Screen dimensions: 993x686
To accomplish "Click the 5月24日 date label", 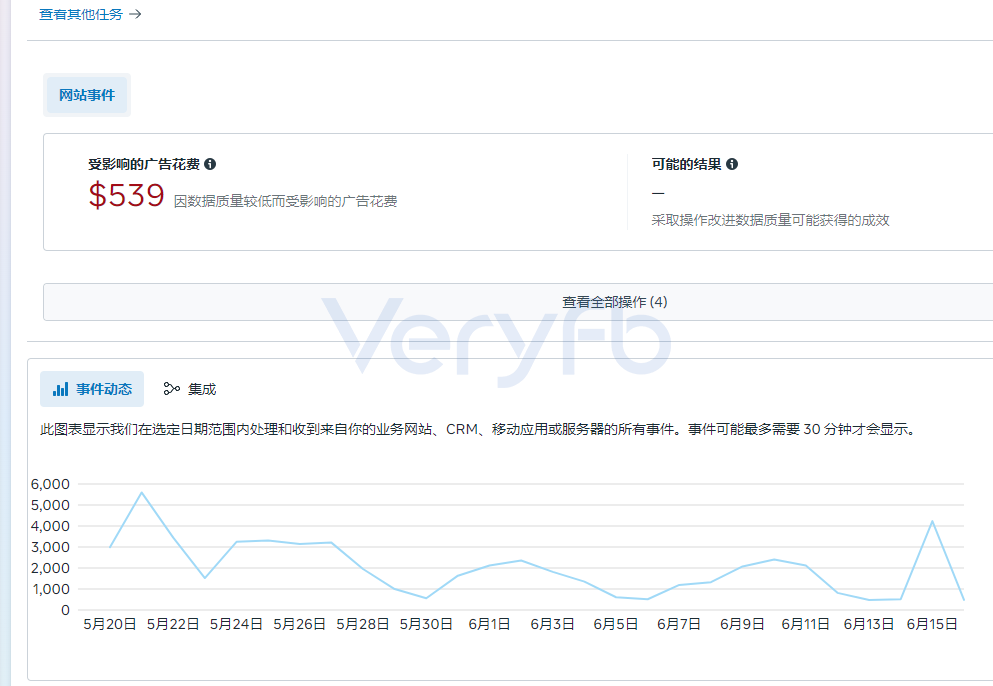I will click(236, 625).
